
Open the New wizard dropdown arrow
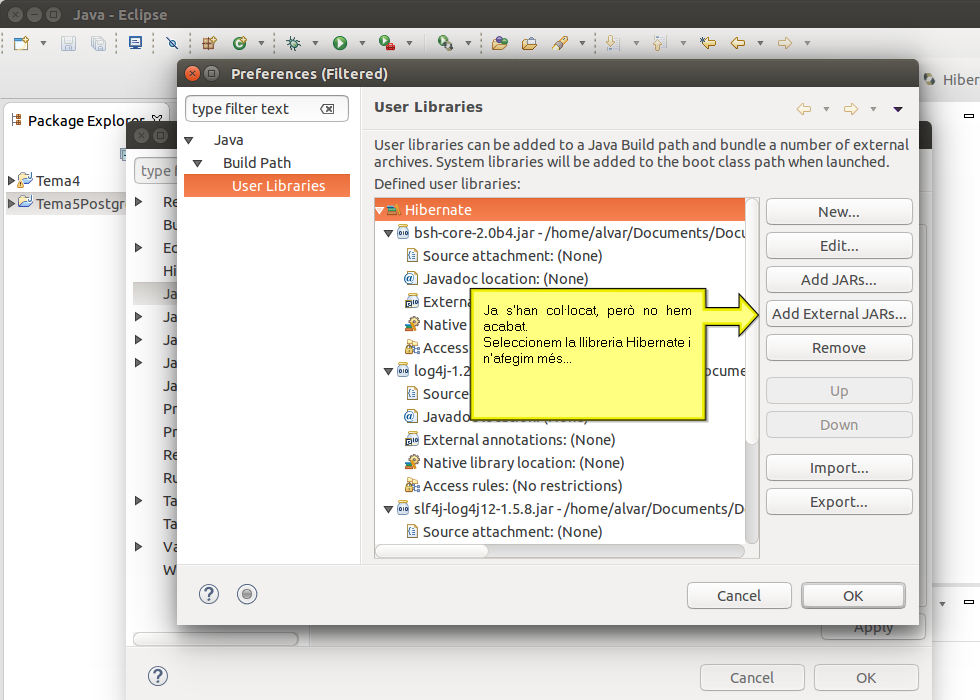(x=43, y=43)
